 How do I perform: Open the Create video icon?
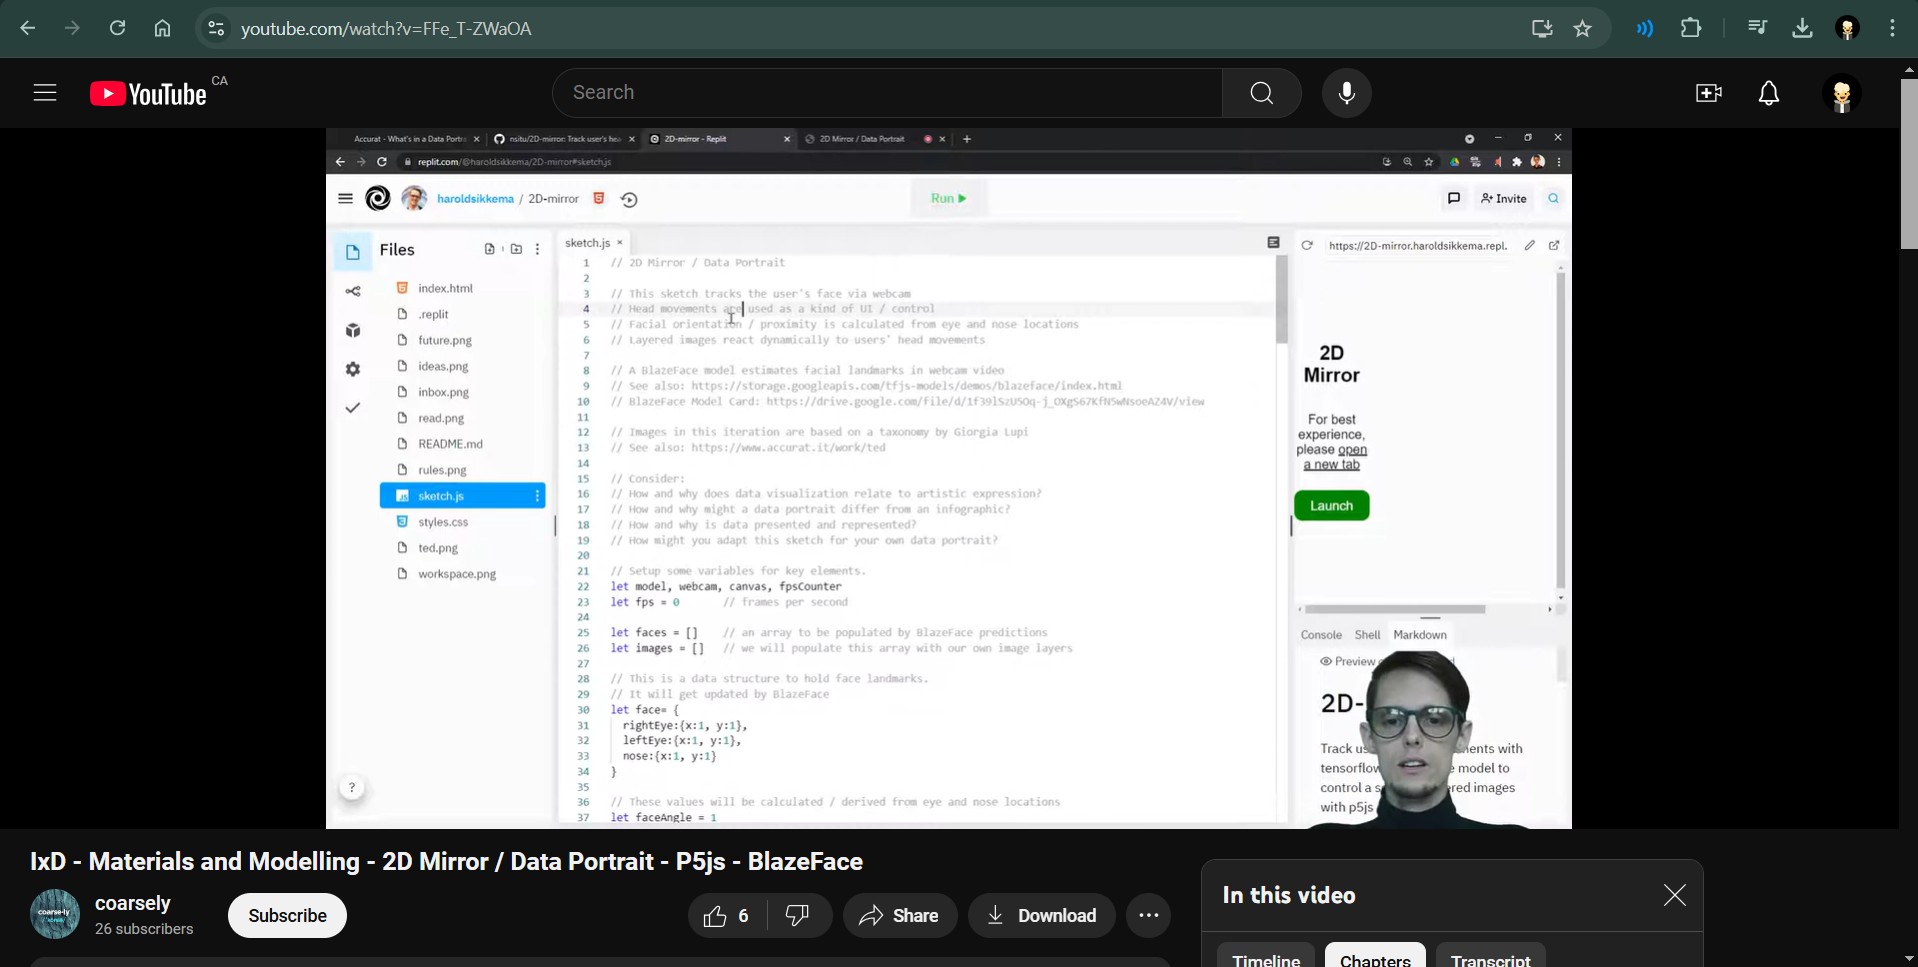tap(1708, 93)
